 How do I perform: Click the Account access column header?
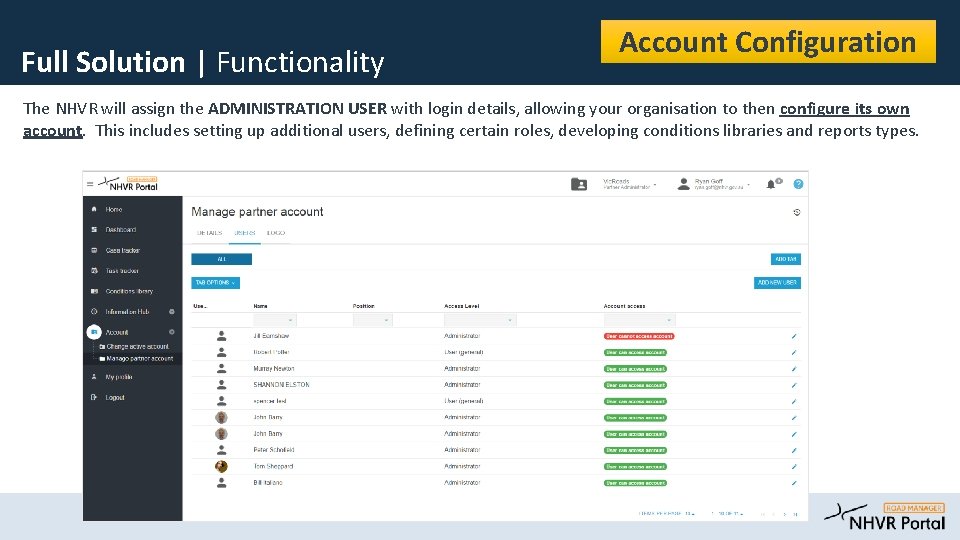624,306
